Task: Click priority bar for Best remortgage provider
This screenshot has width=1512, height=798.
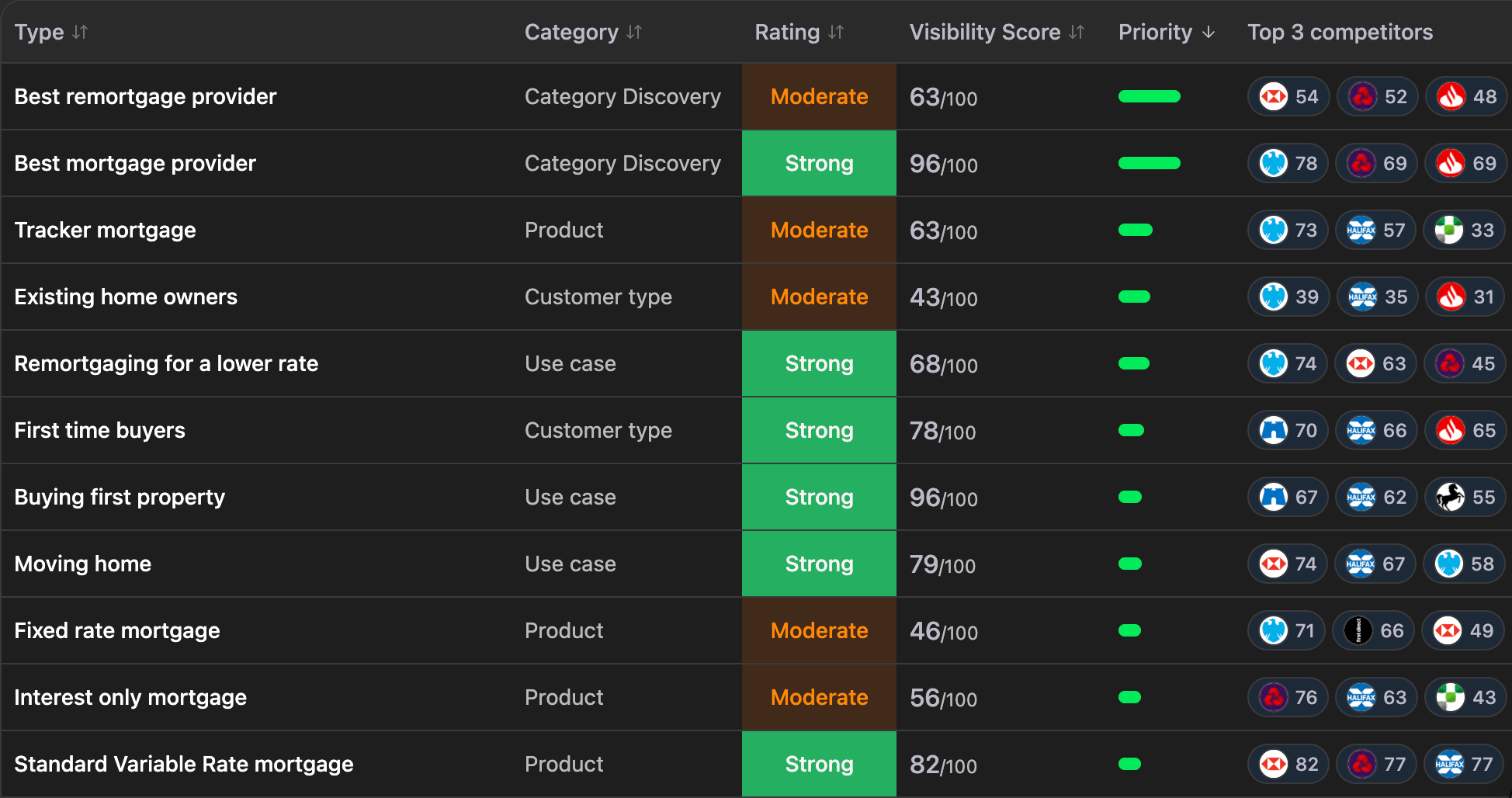Action: tap(1149, 97)
